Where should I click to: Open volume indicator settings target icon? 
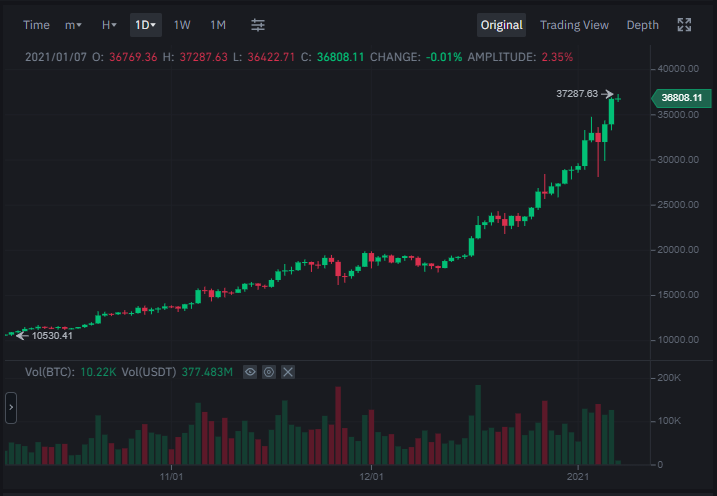[269, 372]
